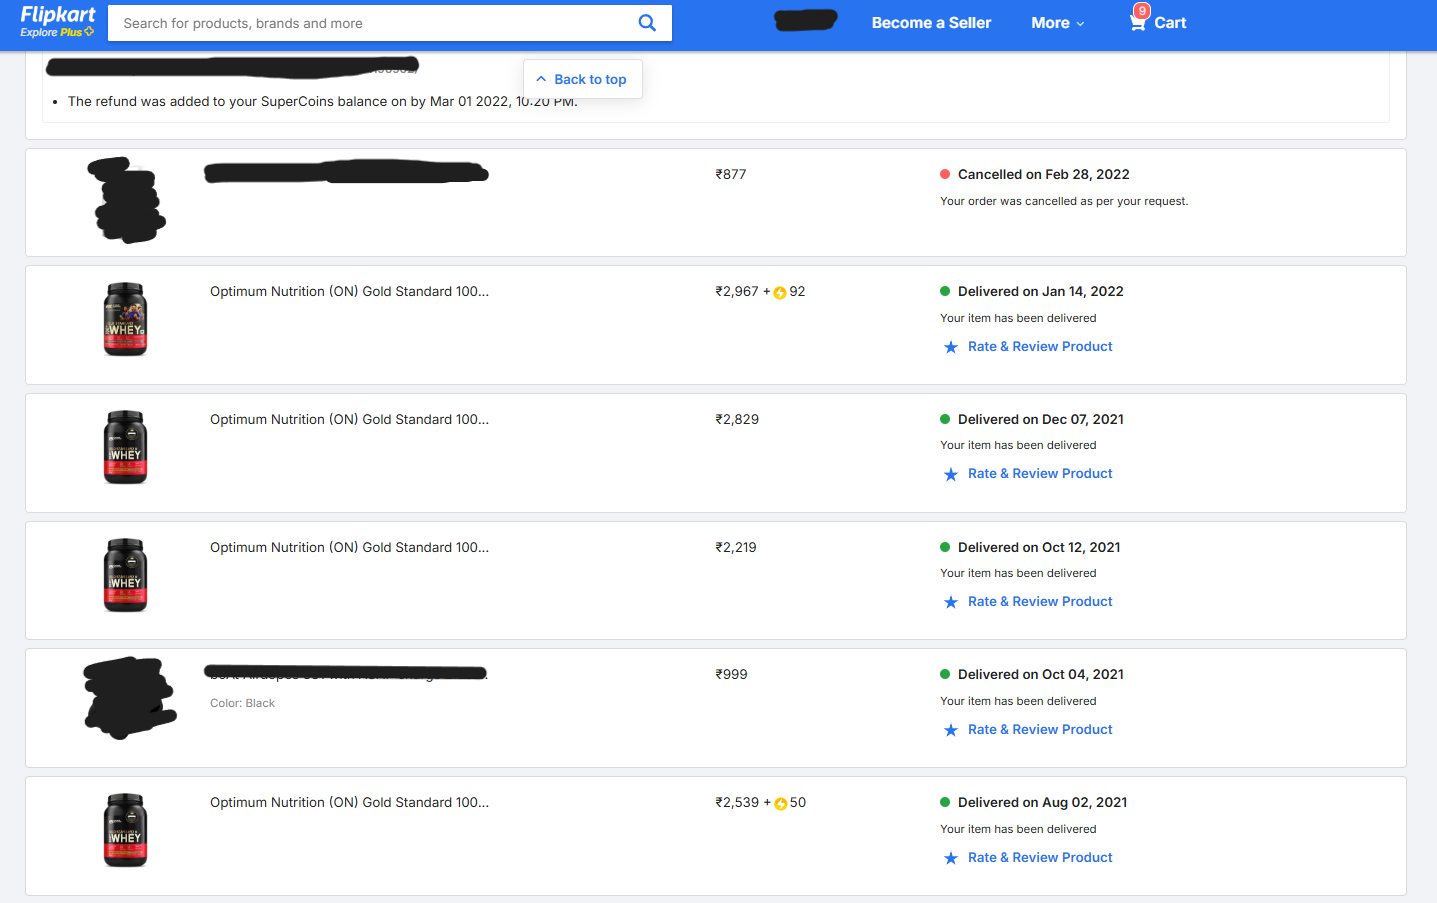The width and height of the screenshot is (1437, 903).
Task: Rate & Review the Jan 14, 2022 product
Action: pos(1040,347)
